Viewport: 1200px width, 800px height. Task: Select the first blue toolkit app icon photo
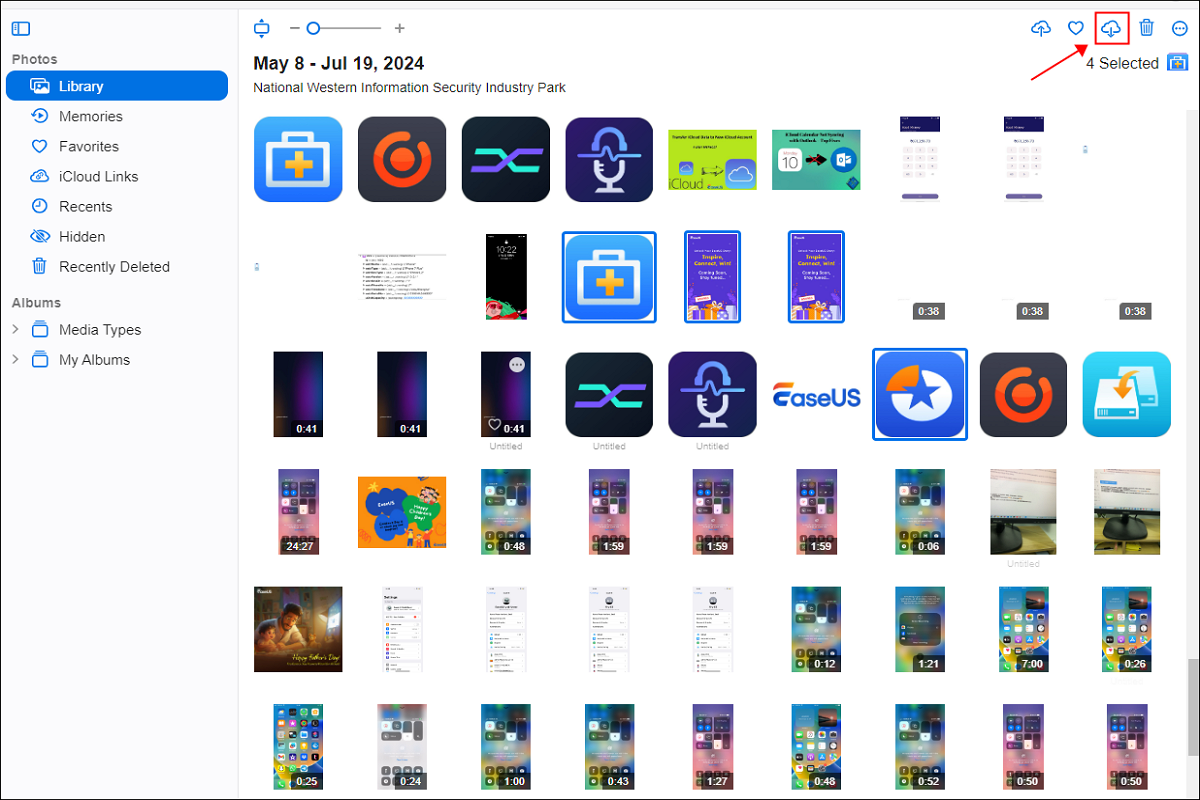pos(298,159)
